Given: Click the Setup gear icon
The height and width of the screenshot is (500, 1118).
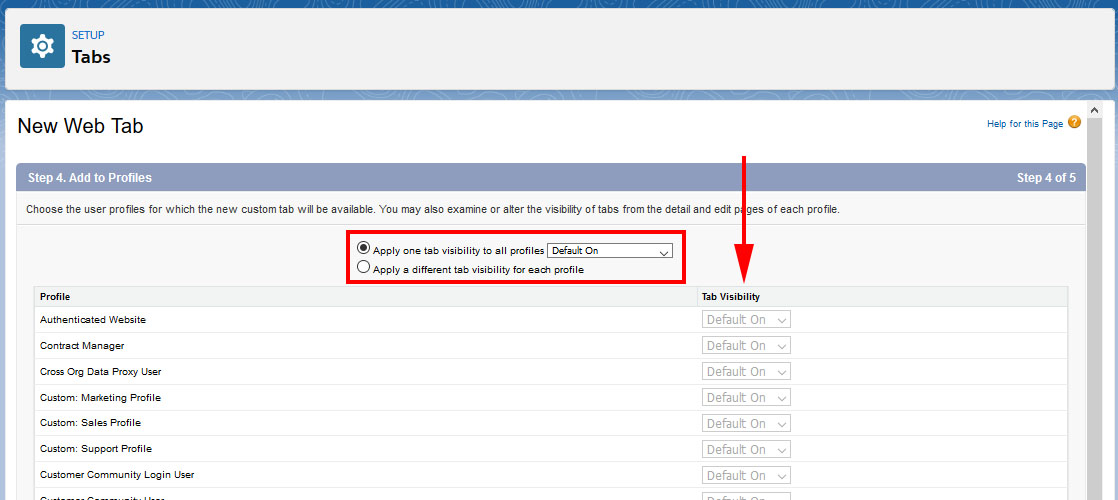Looking at the screenshot, I should point(42,46).
